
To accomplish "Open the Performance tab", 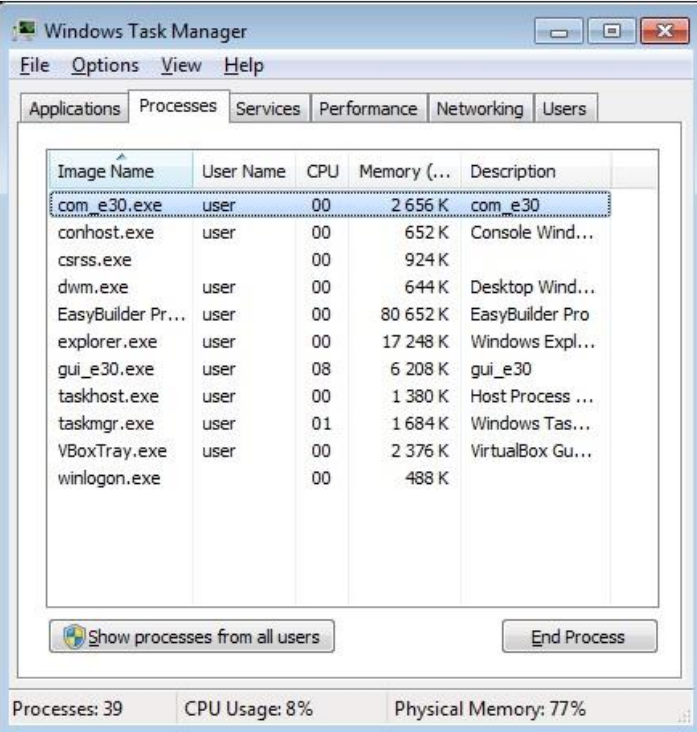I will [368, 109].
